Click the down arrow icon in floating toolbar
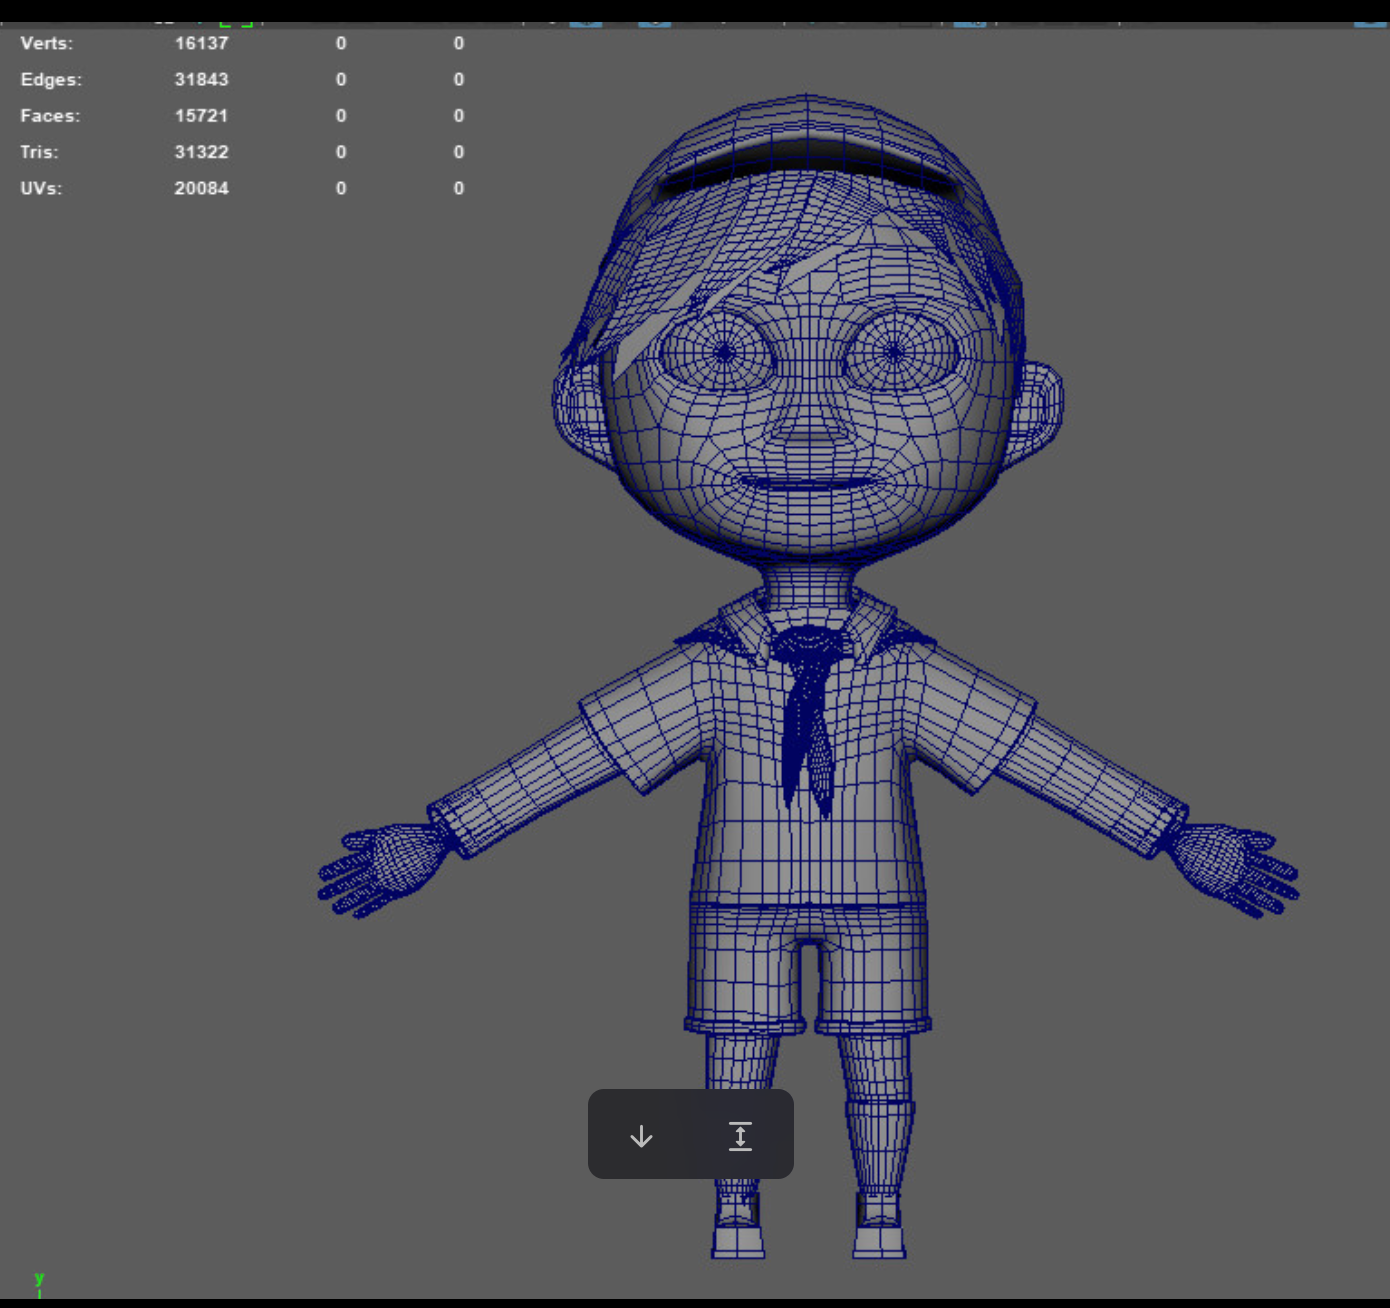Screen dimensions: 1390x1308 point(641,1136)
